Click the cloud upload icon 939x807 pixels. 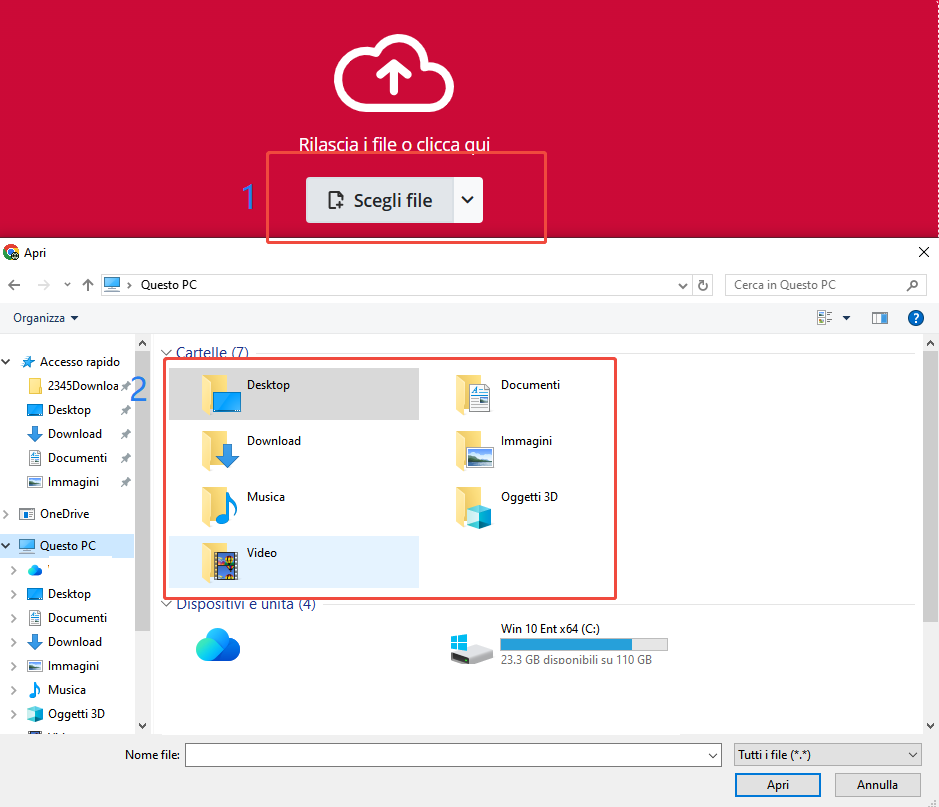coord(393,73)
